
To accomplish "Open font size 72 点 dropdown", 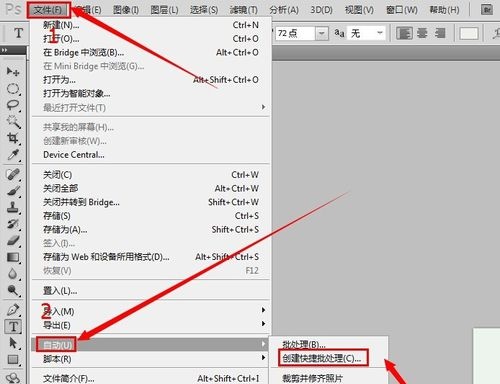I will click(x=322, y=33).
